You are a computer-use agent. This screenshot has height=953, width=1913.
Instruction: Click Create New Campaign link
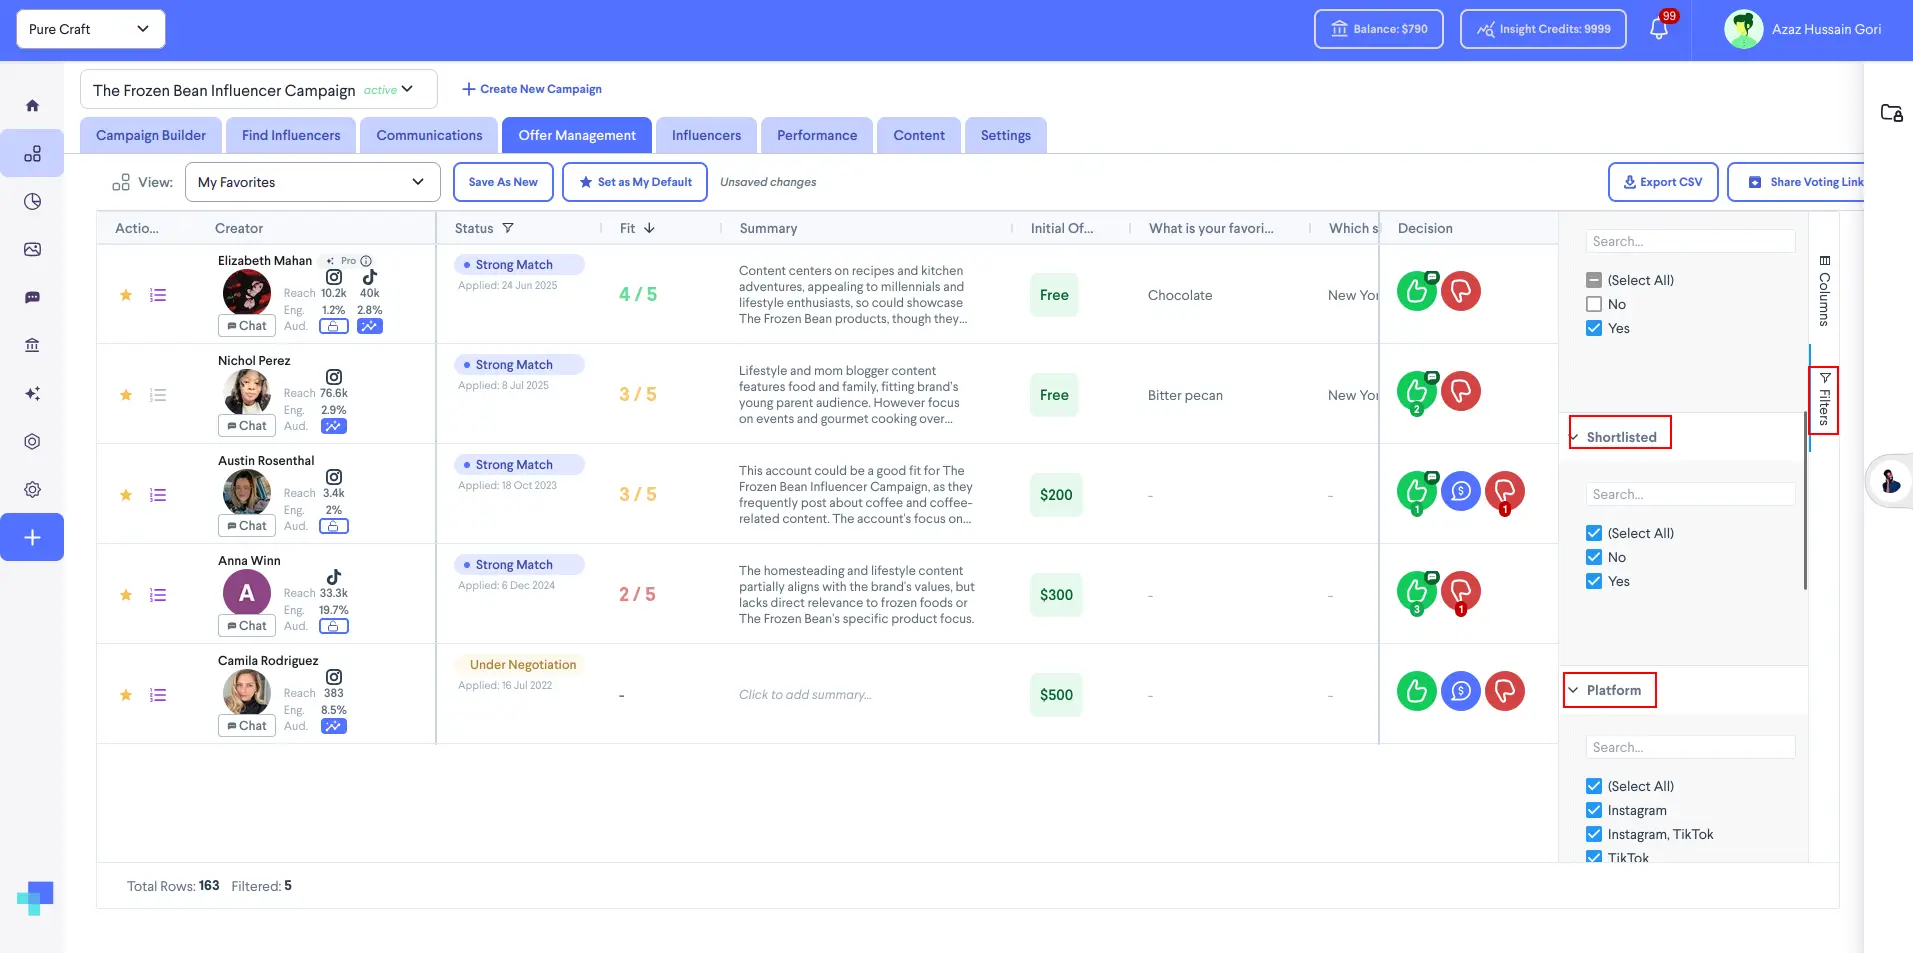[532, 89]
